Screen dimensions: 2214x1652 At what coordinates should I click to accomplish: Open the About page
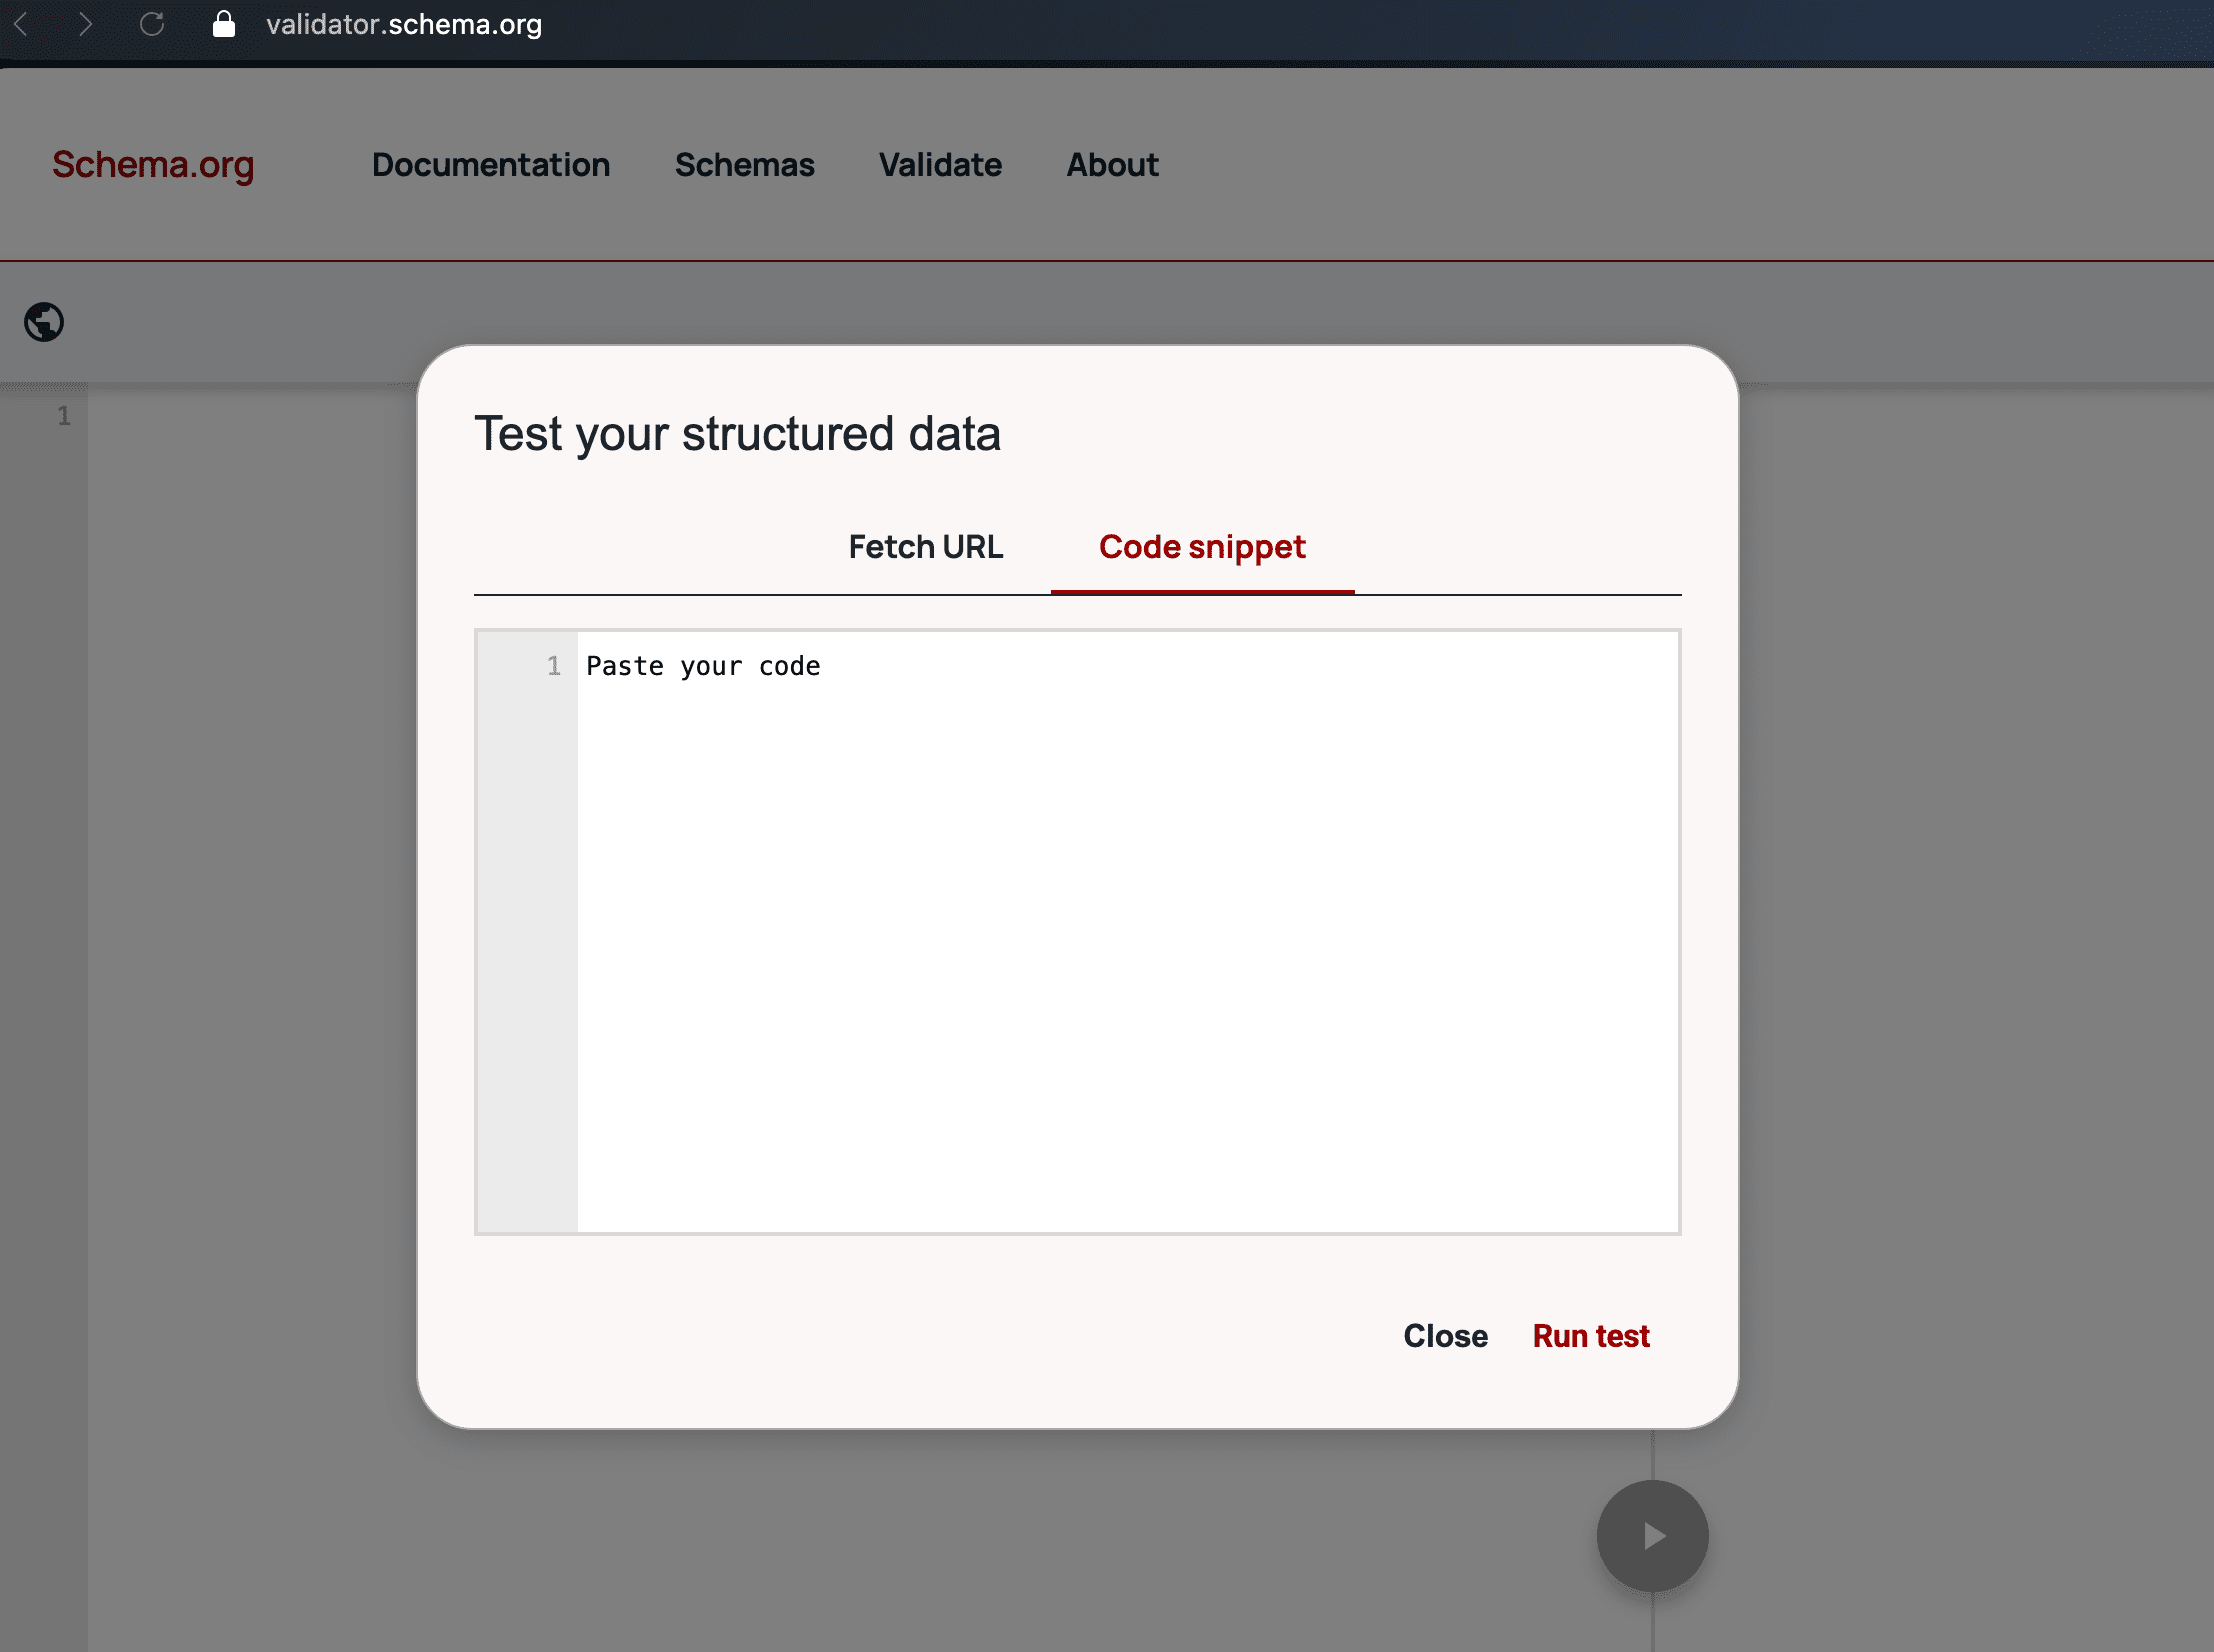1112,165
